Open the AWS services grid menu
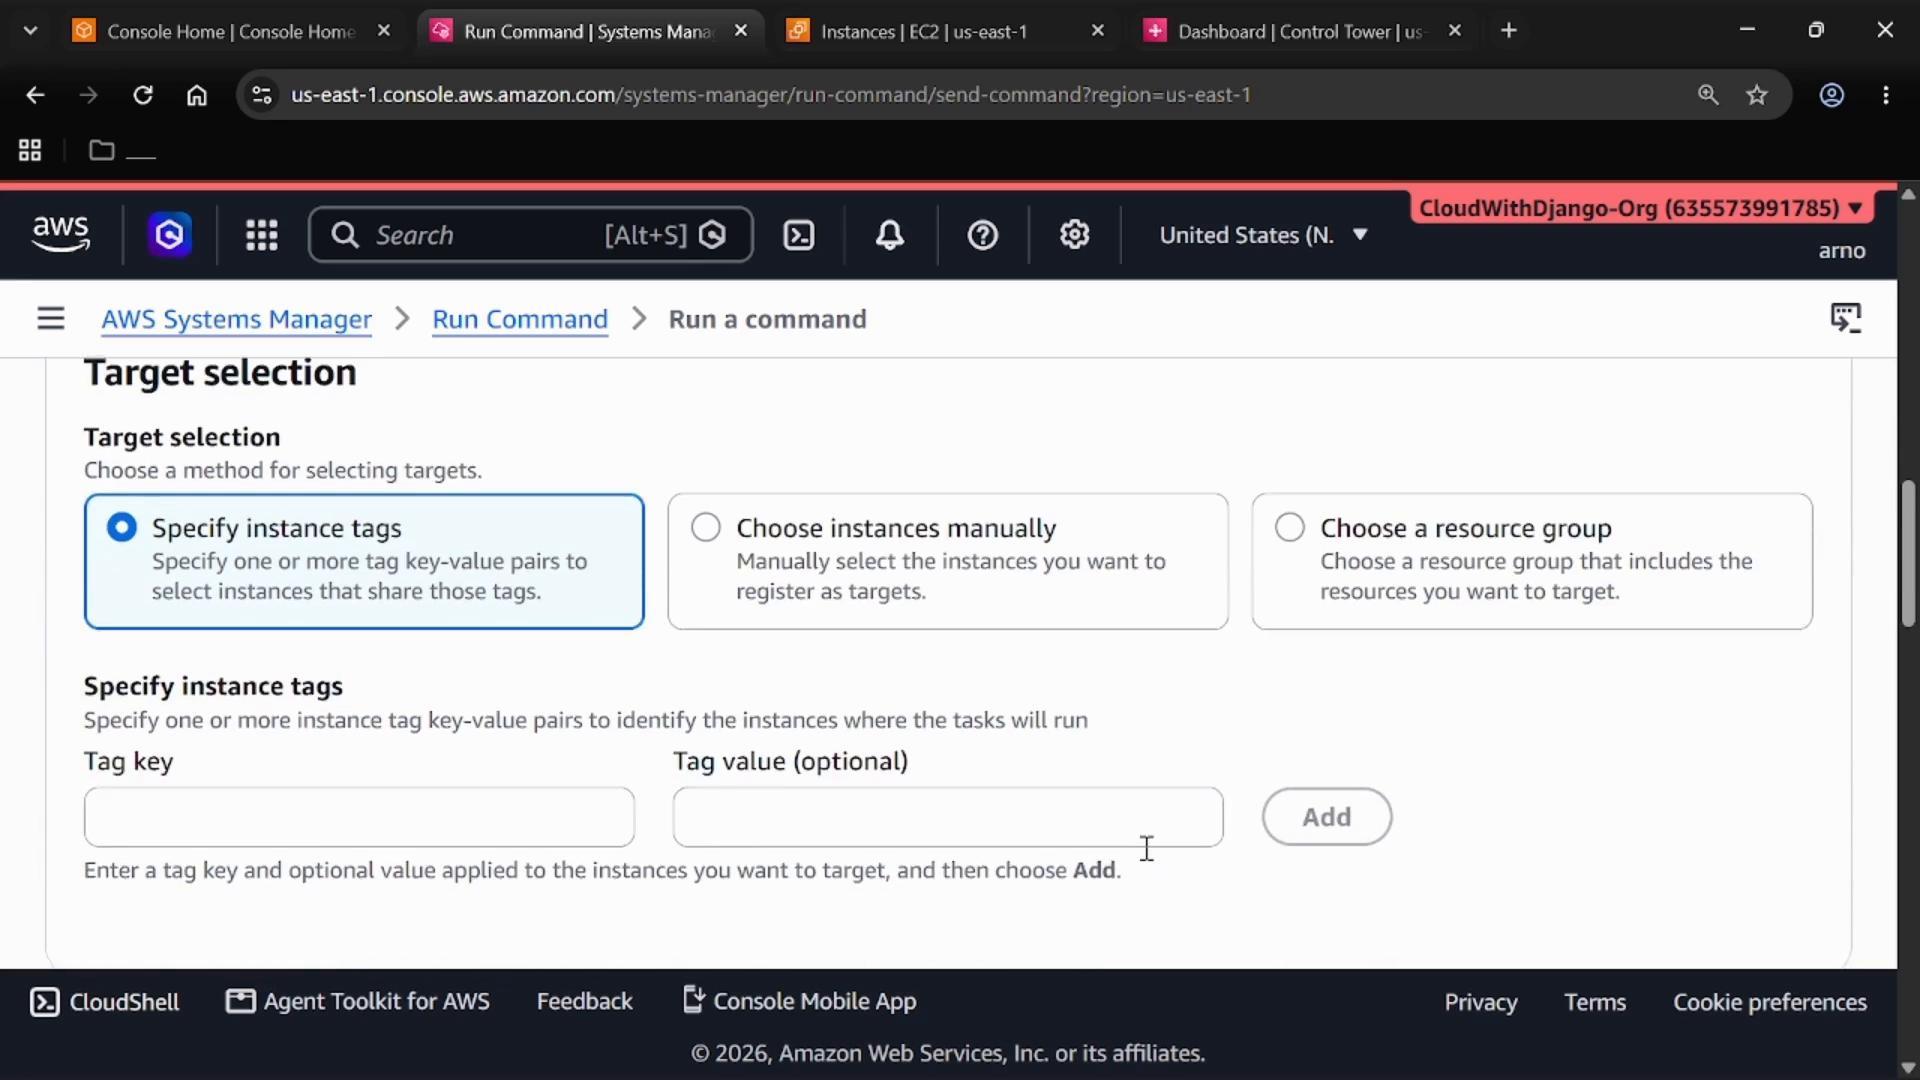 pyautogui.click(x=262, y=235)
